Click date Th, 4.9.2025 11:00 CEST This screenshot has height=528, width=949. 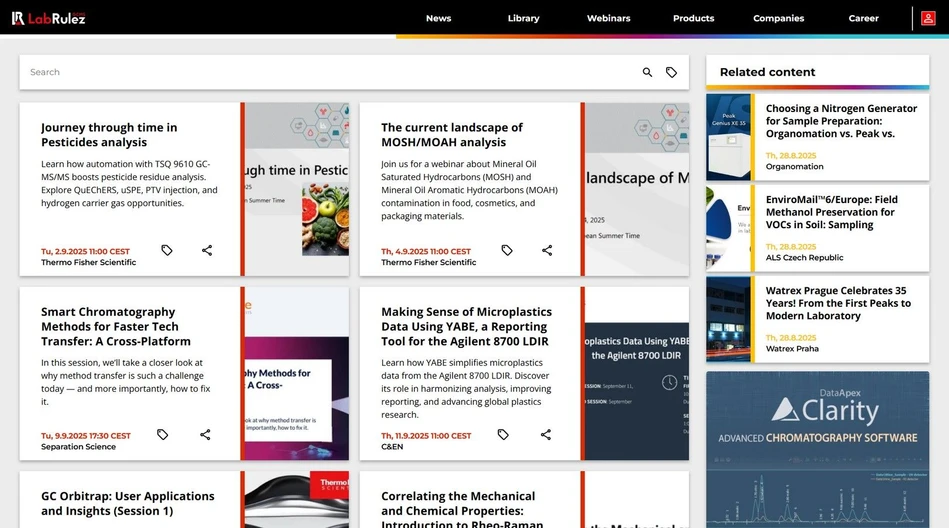(x=426, y=251)
